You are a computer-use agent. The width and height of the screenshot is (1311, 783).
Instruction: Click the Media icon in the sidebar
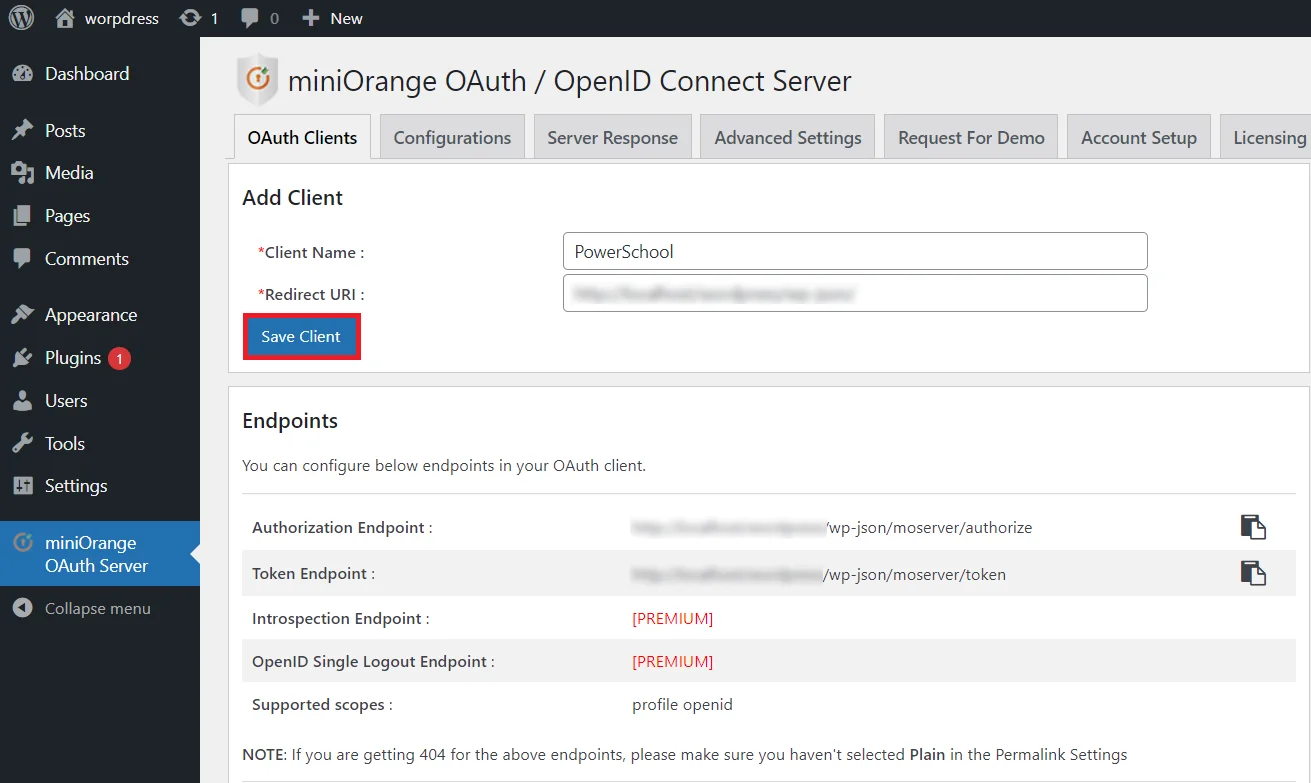tap(23, 173)
